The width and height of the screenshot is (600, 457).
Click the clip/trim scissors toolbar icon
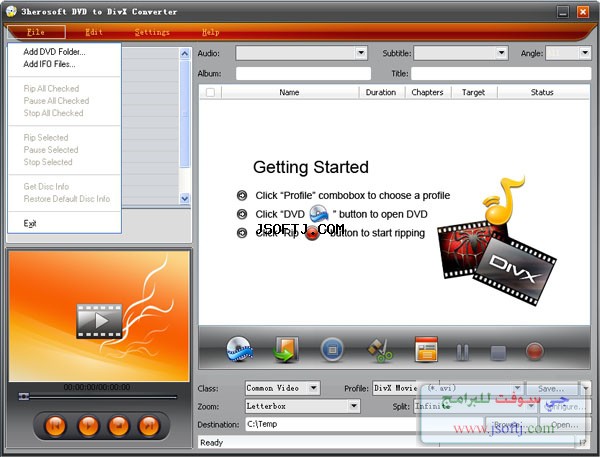tap(380, 350)
